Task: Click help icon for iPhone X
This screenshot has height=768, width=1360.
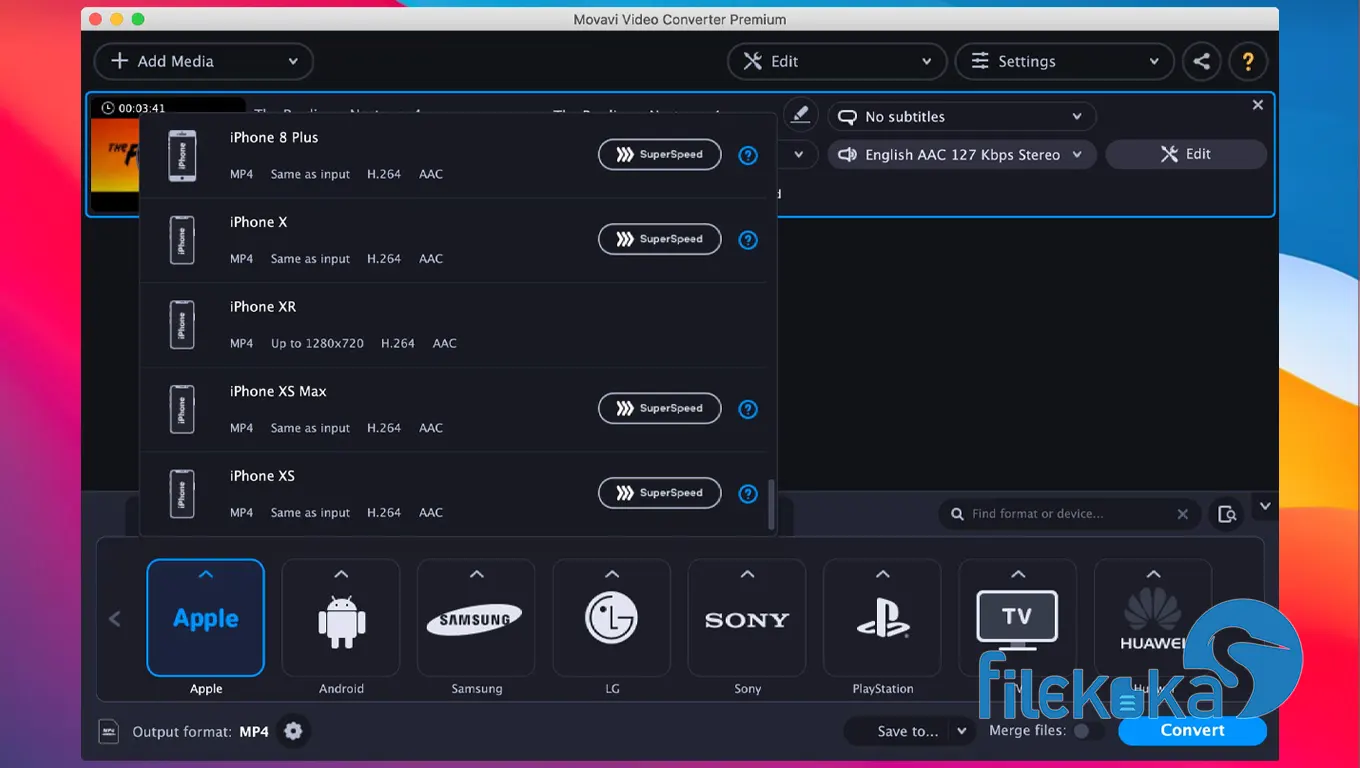Action: click(x=748, y=240)
